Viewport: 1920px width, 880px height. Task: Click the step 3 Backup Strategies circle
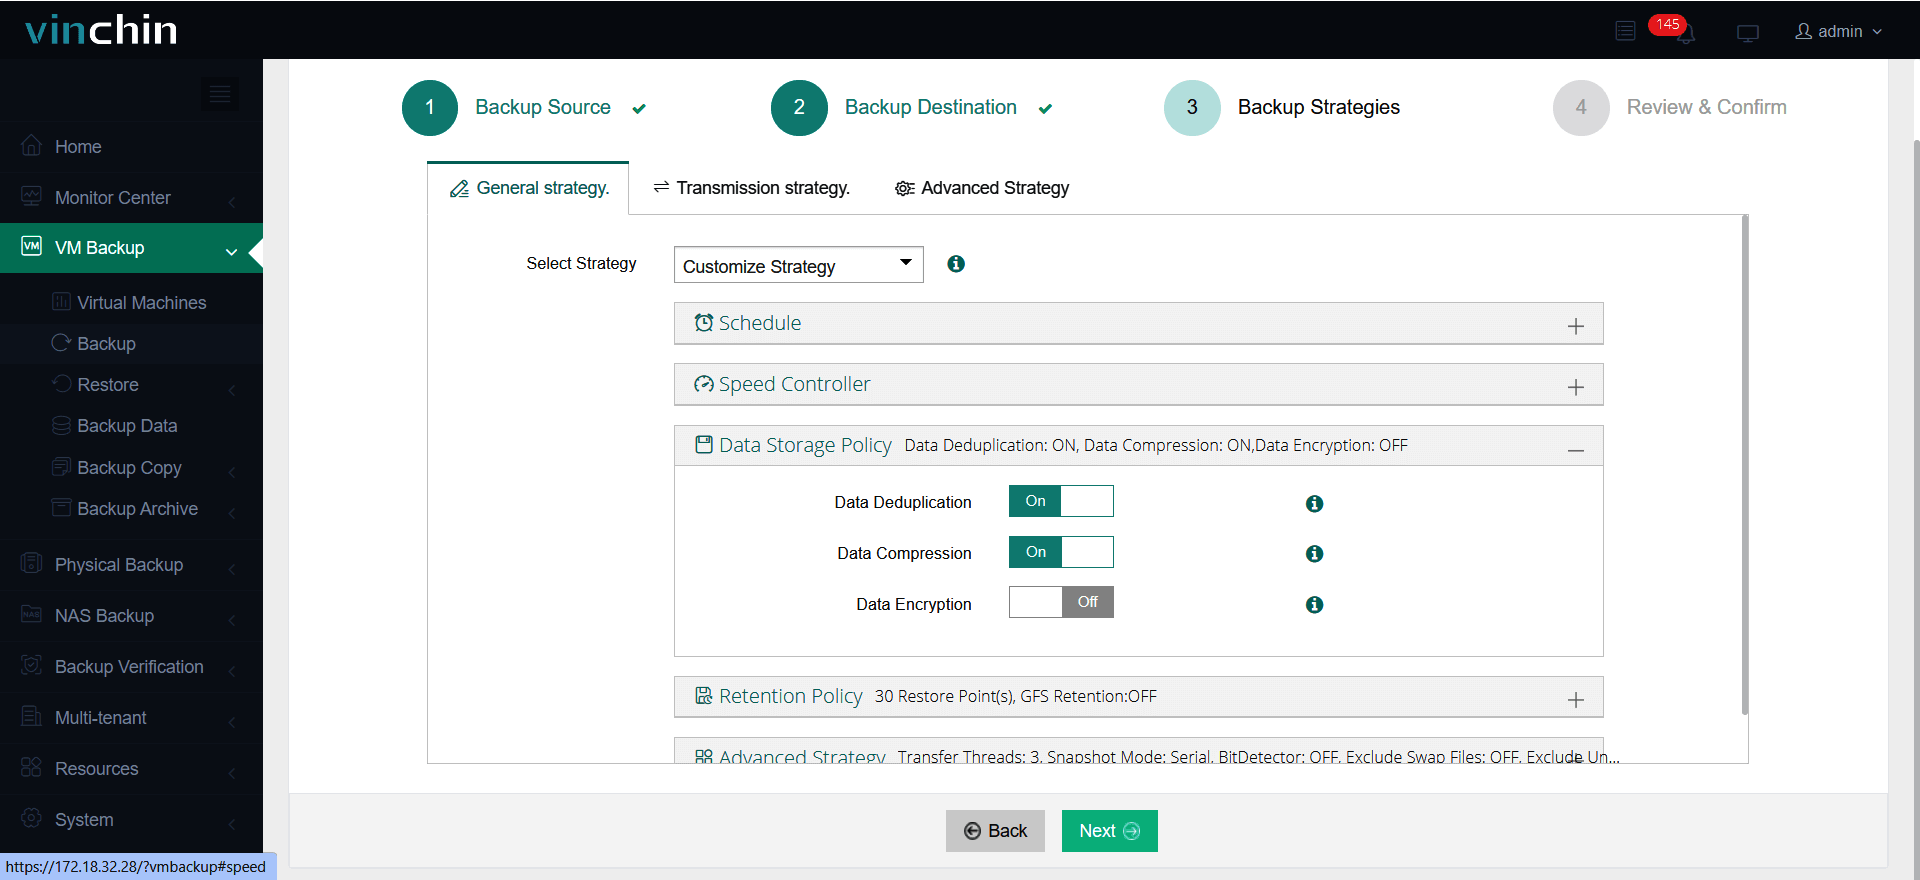1192,107
